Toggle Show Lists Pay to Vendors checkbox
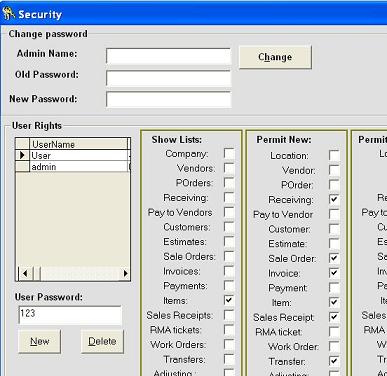The width and height of the screenshot is (387, 376). click(229, 212)
